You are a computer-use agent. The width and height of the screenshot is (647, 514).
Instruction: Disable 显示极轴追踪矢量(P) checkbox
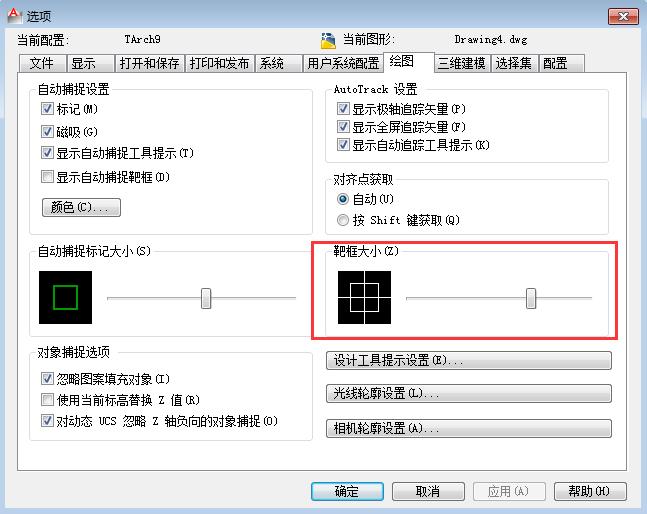(343, 108)
